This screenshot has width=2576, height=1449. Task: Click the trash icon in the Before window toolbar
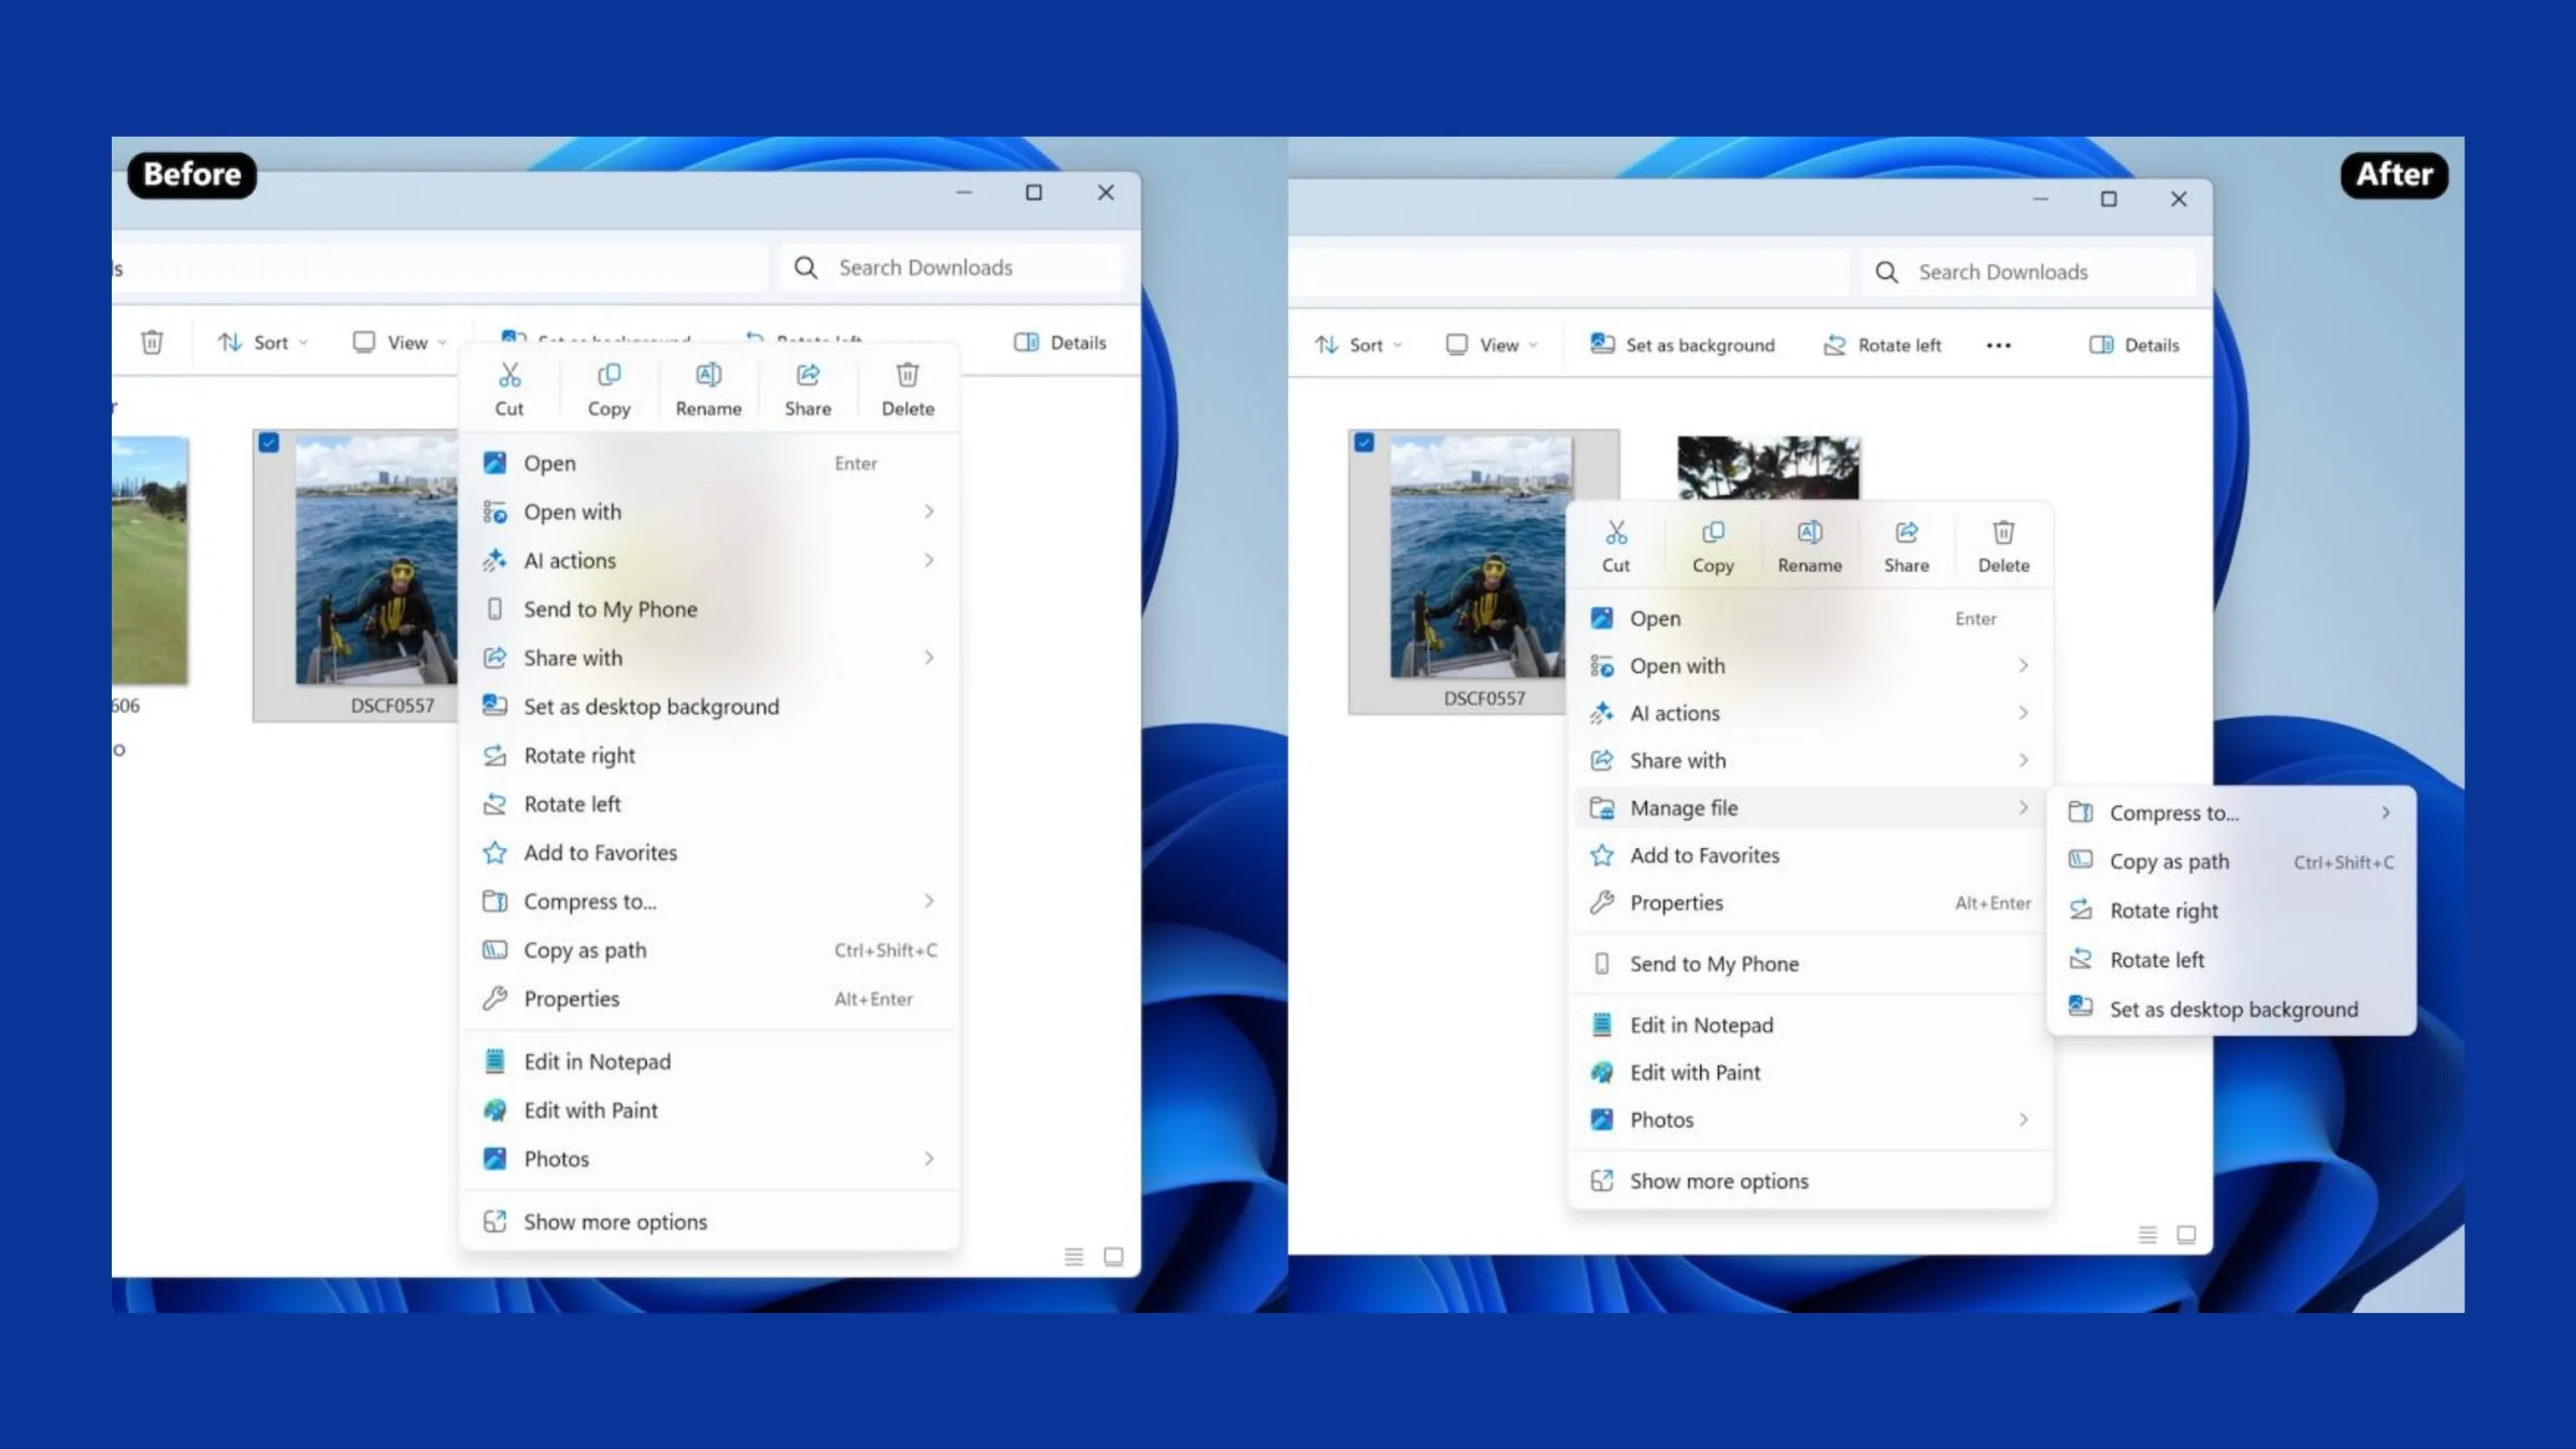coord(152,342)
